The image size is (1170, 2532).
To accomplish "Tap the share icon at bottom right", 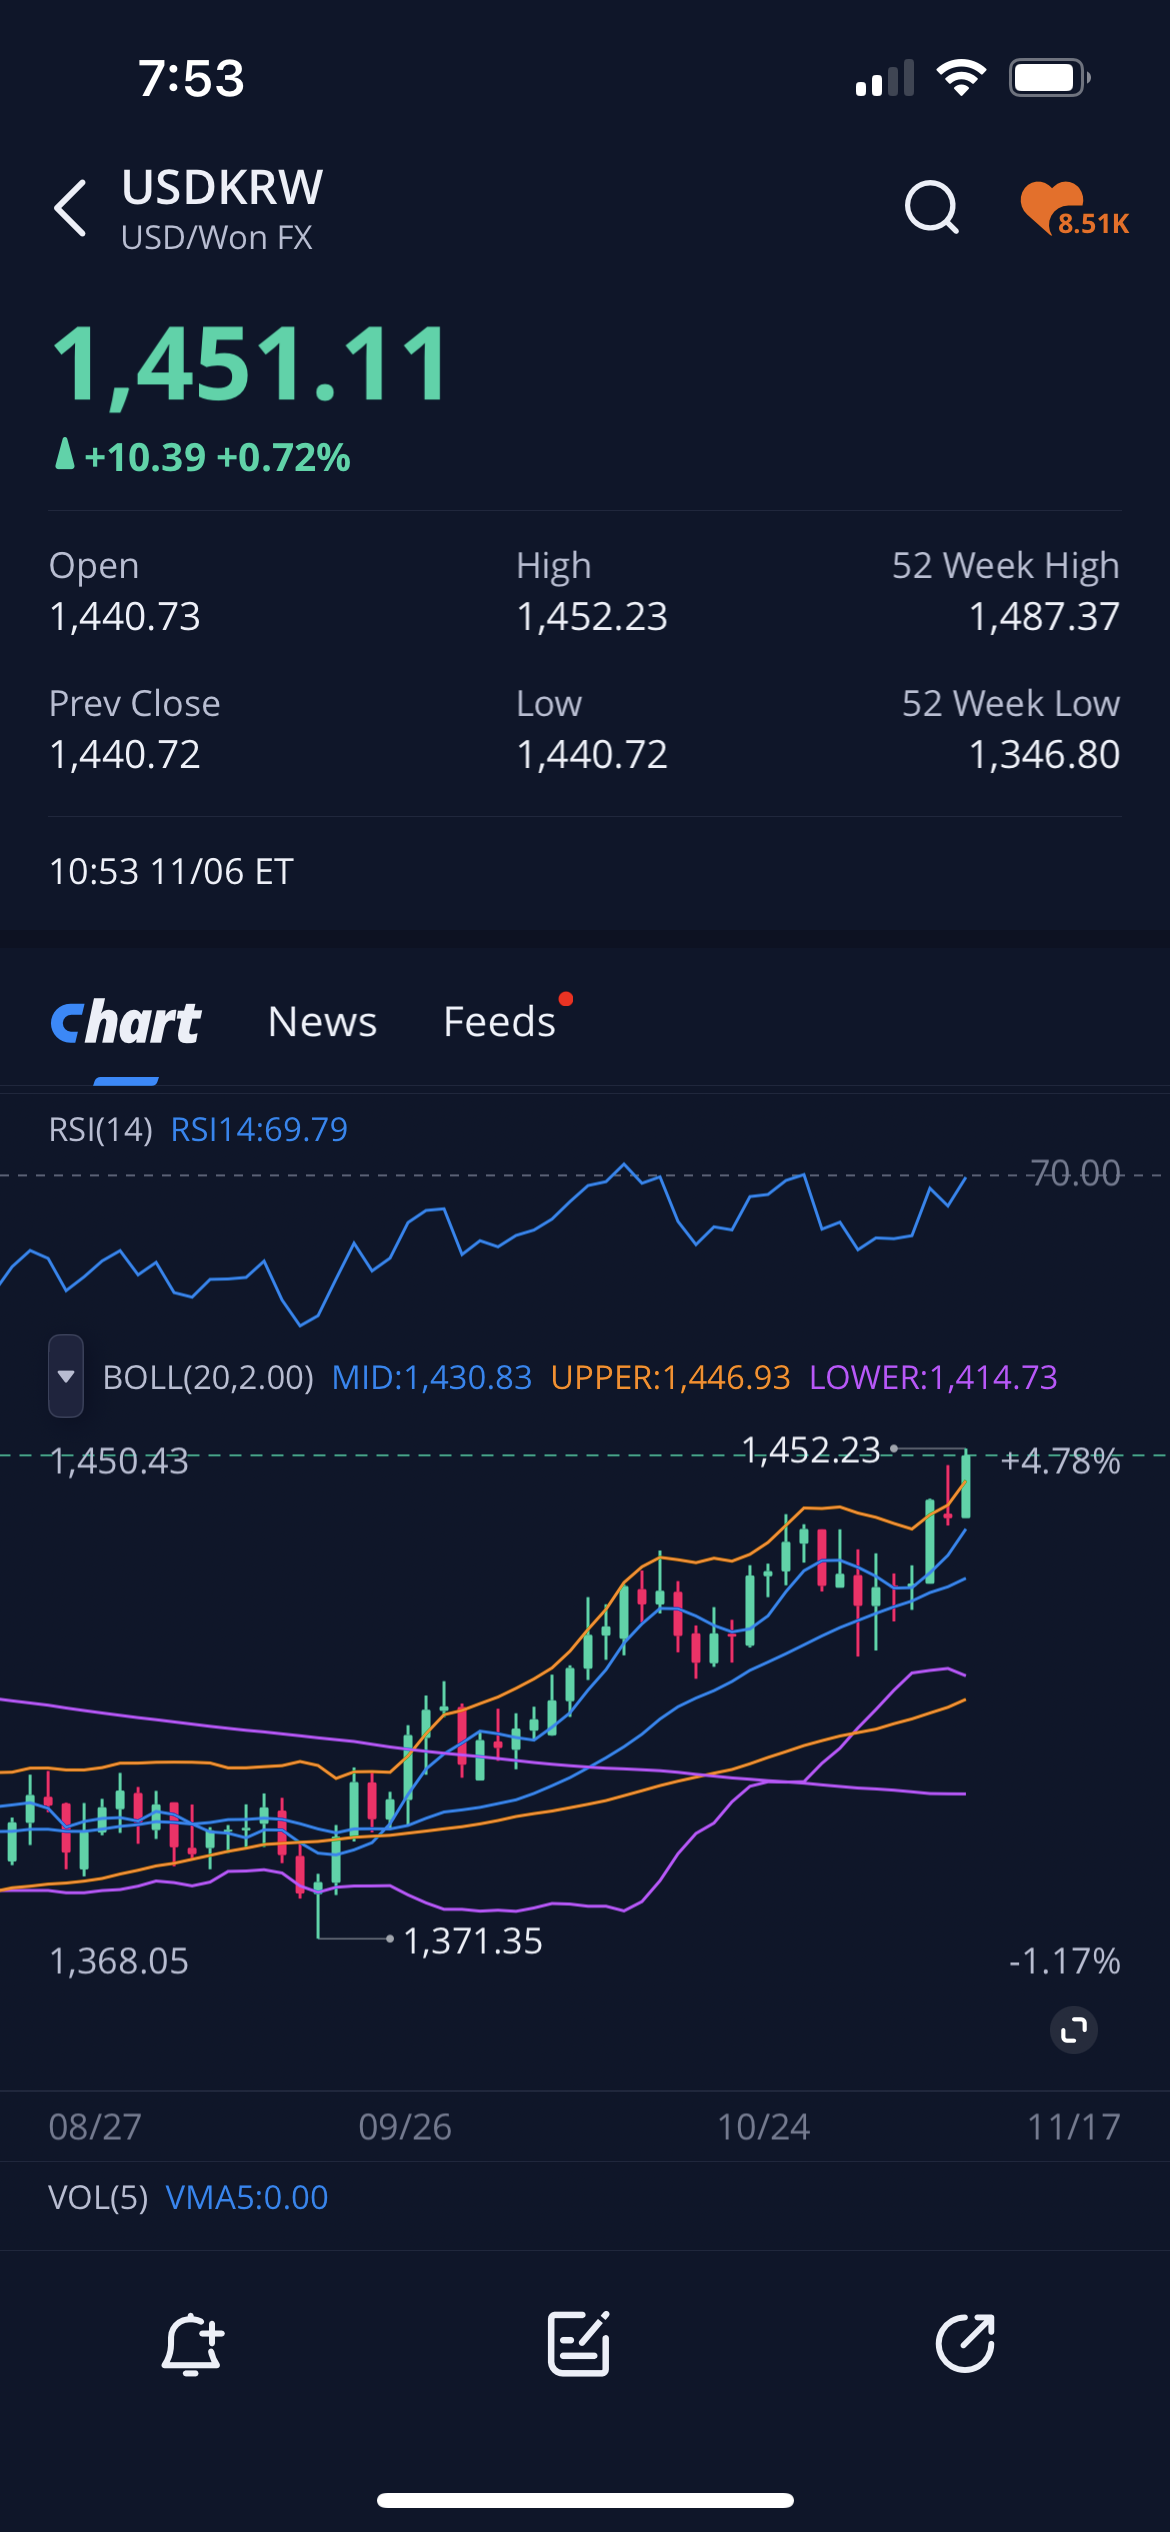I will click(x=965, y=2343).
